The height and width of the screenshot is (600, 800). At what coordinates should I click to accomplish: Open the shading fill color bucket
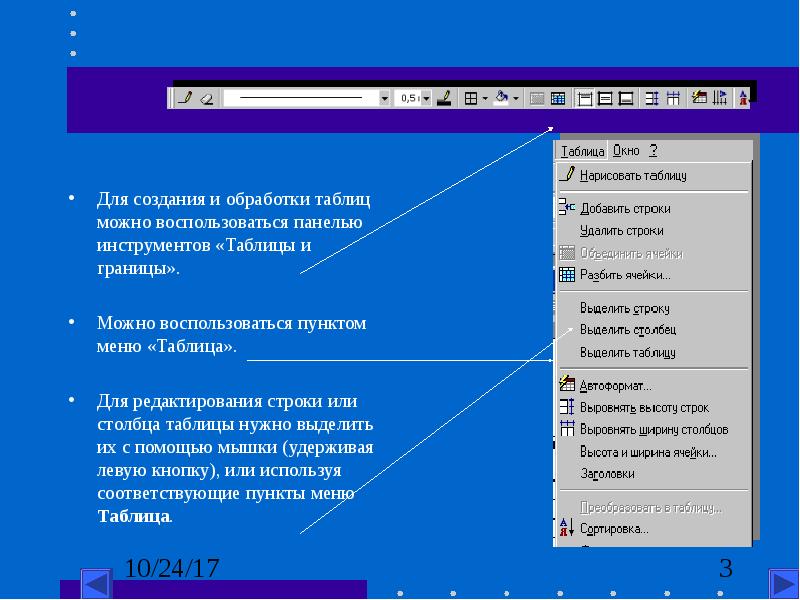tap(502, 97)
